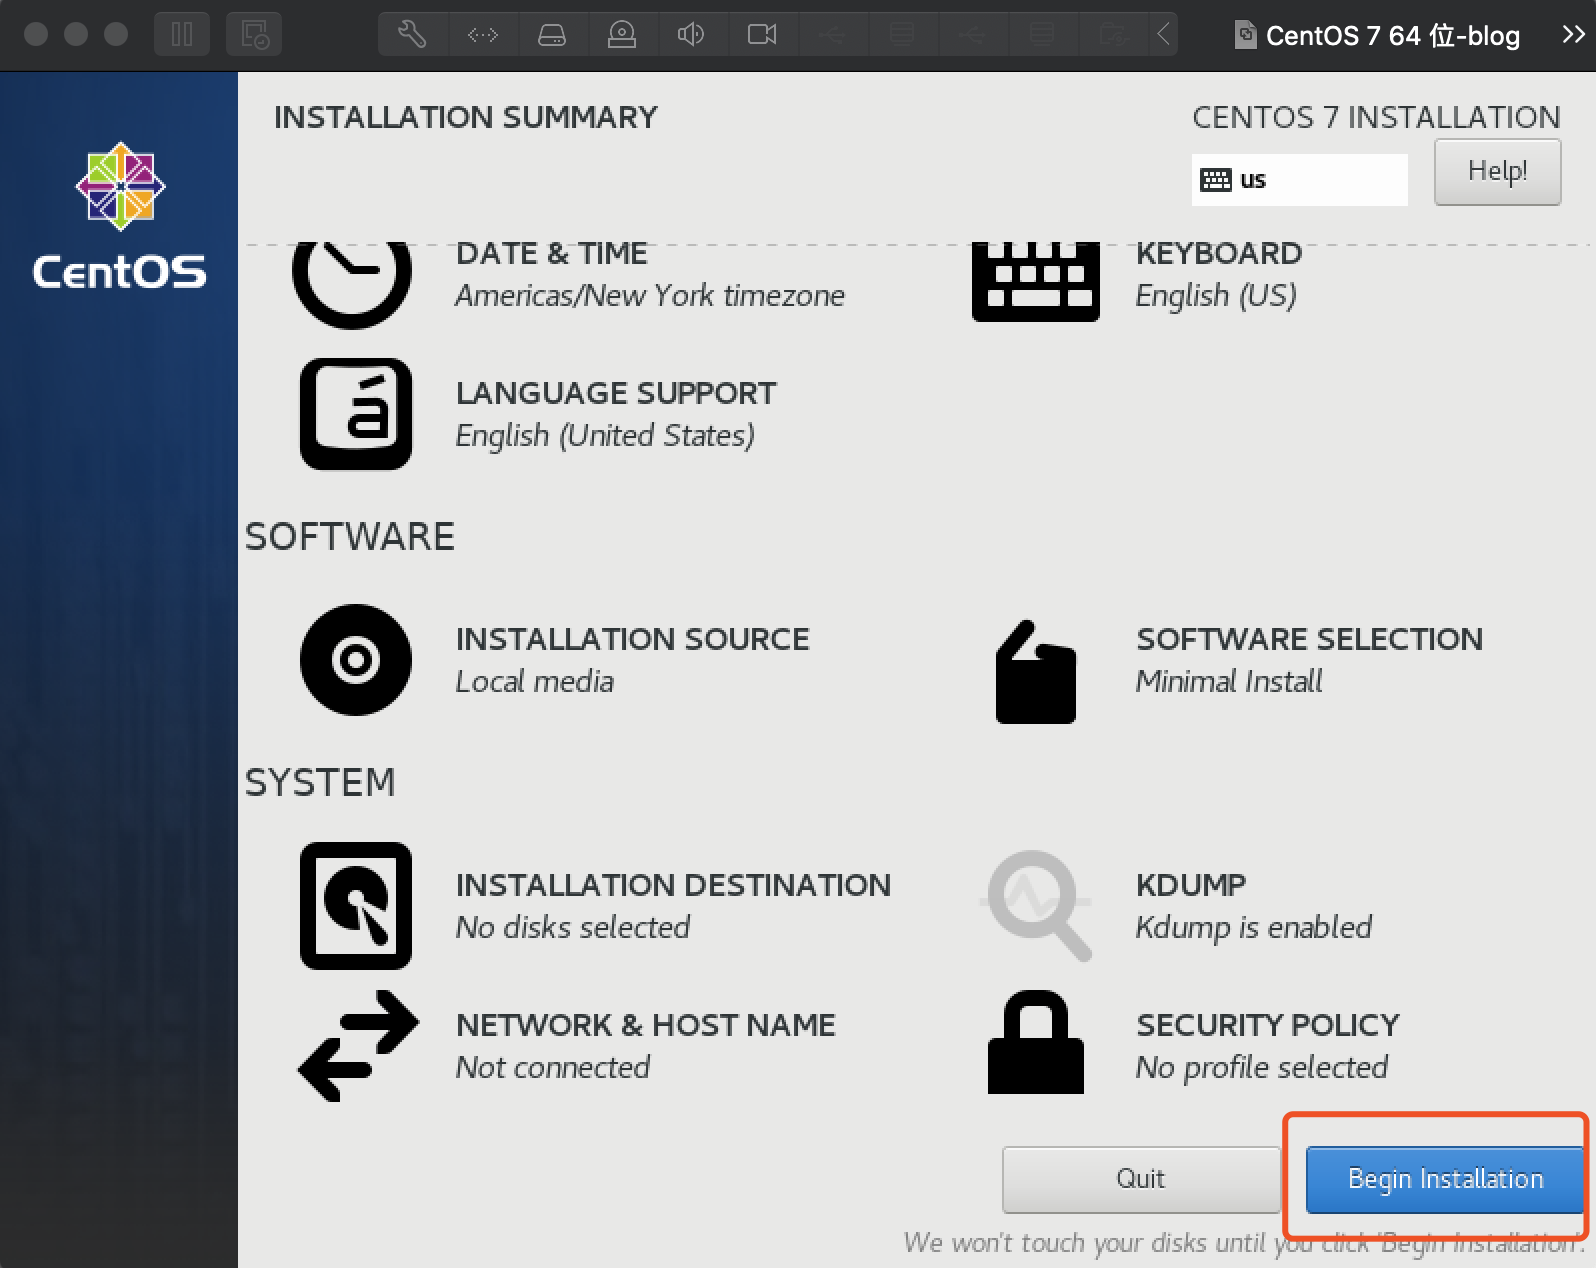Image resolution: width=1596 pixels, height=1268 pixels.
Task: Open VM settings wrench icon
Action: click(412, 35)
